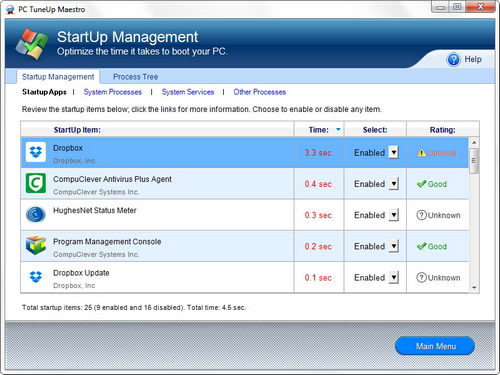Screen dimensions: 500x375
Task: Click the green checkmark for CompuClever Antivirus
Action: 422,184
